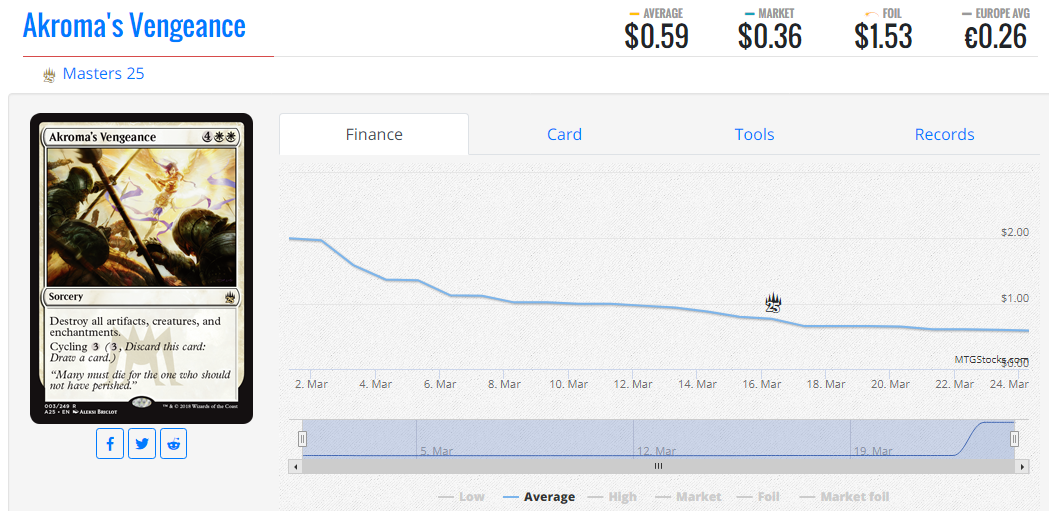Click the navigator scroll left arrow
This screenshot has height=511, width=1049.
point(294,466)
